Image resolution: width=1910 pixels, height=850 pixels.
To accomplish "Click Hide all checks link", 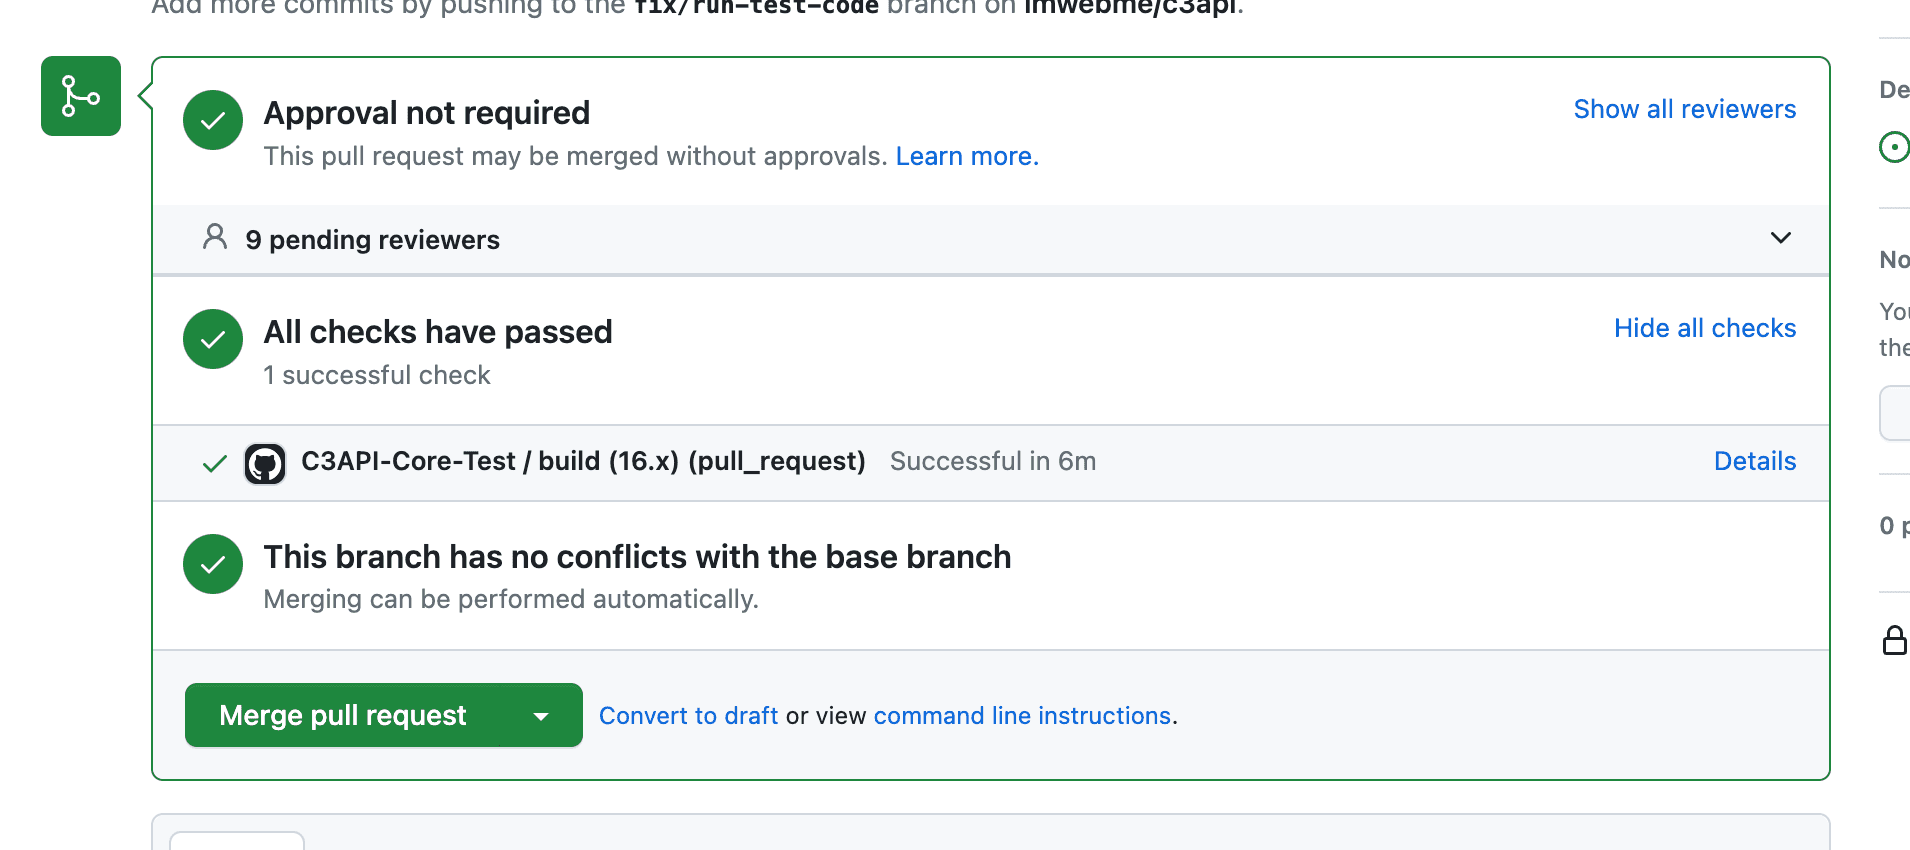I will [x=1704, y=328].
